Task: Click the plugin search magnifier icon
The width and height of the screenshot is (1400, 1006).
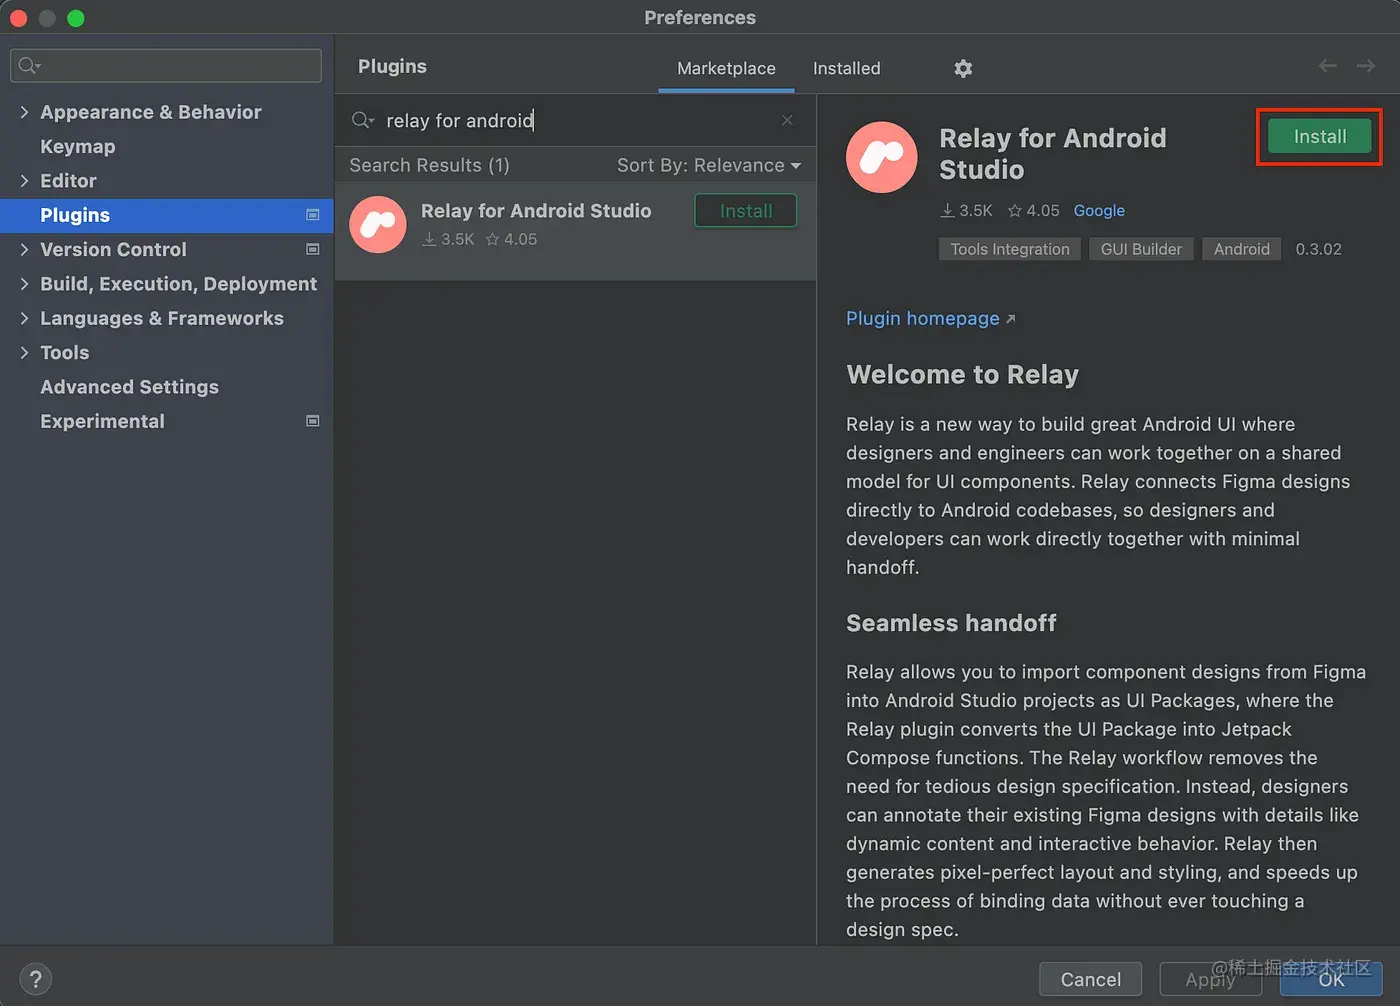Action: point(362,121)
